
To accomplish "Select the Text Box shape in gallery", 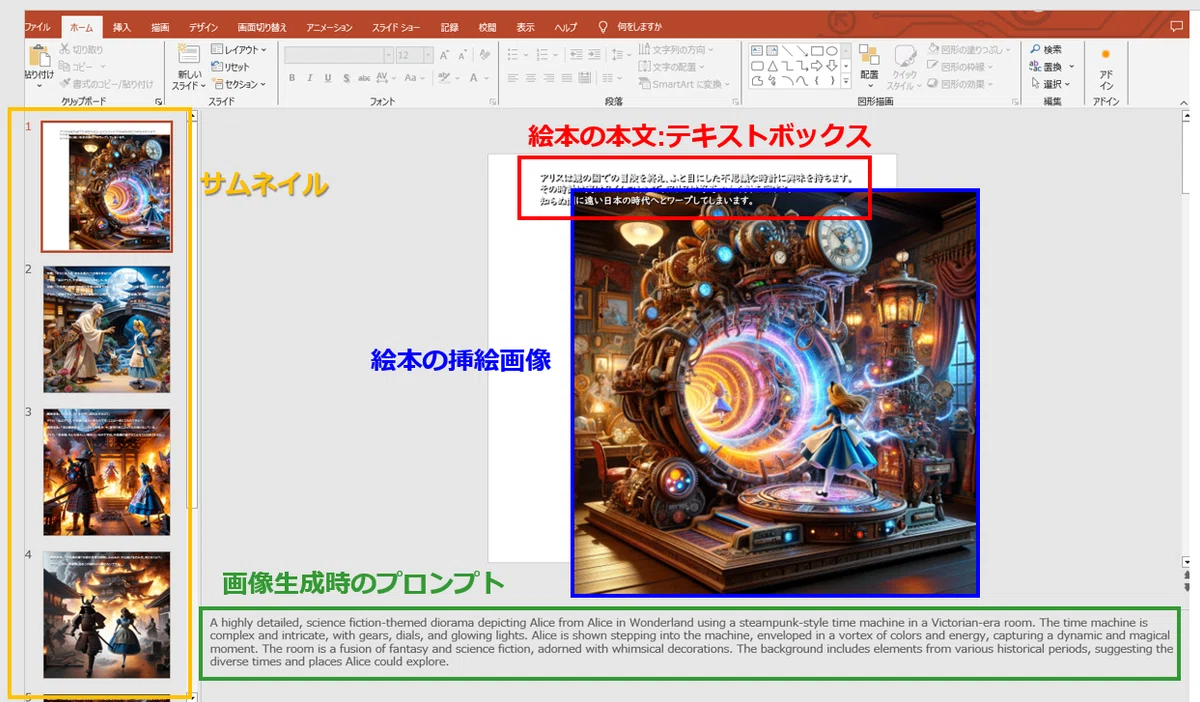I will [x=757, y=50].
